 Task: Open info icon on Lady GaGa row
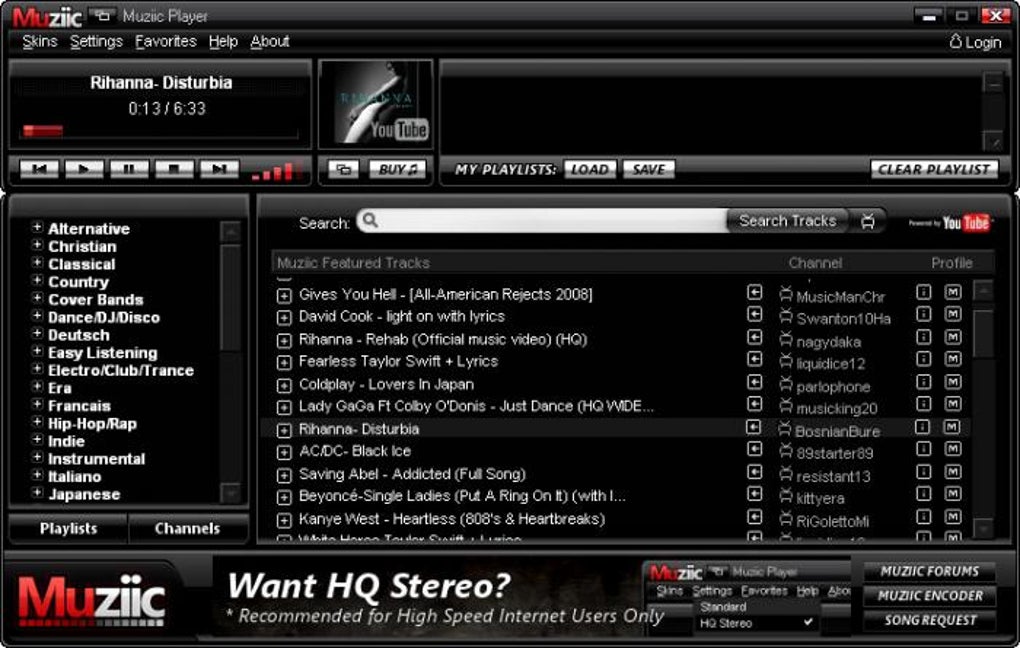(924, 404)
